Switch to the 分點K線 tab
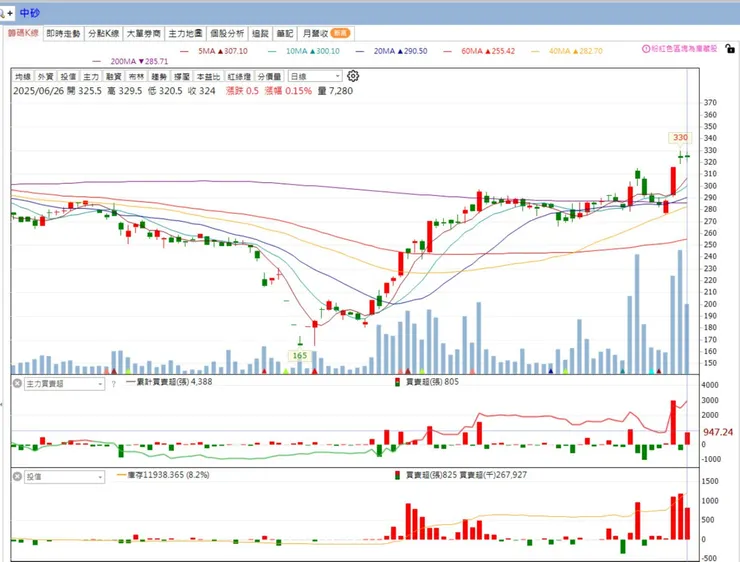The image size is (740, 562). click(x=103, y=34)
